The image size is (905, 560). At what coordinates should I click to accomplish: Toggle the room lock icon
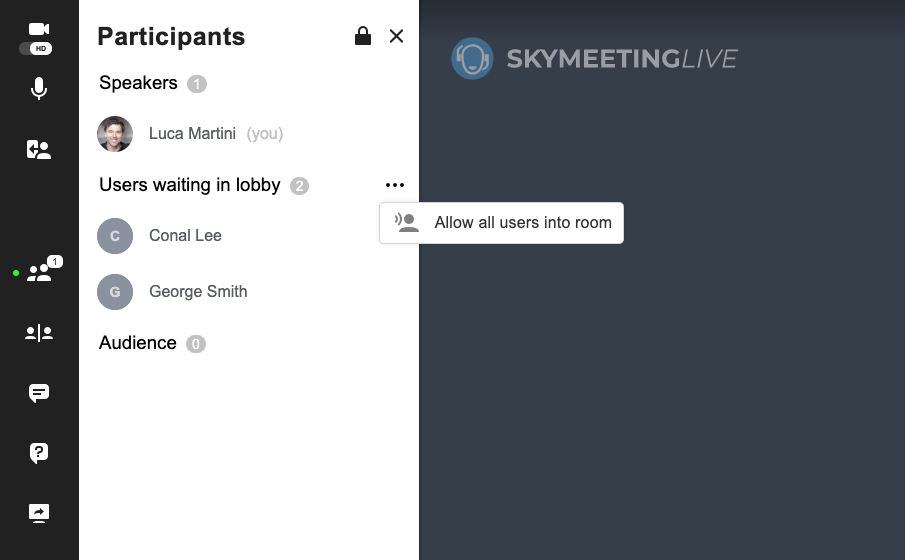[x=363, y=36]
